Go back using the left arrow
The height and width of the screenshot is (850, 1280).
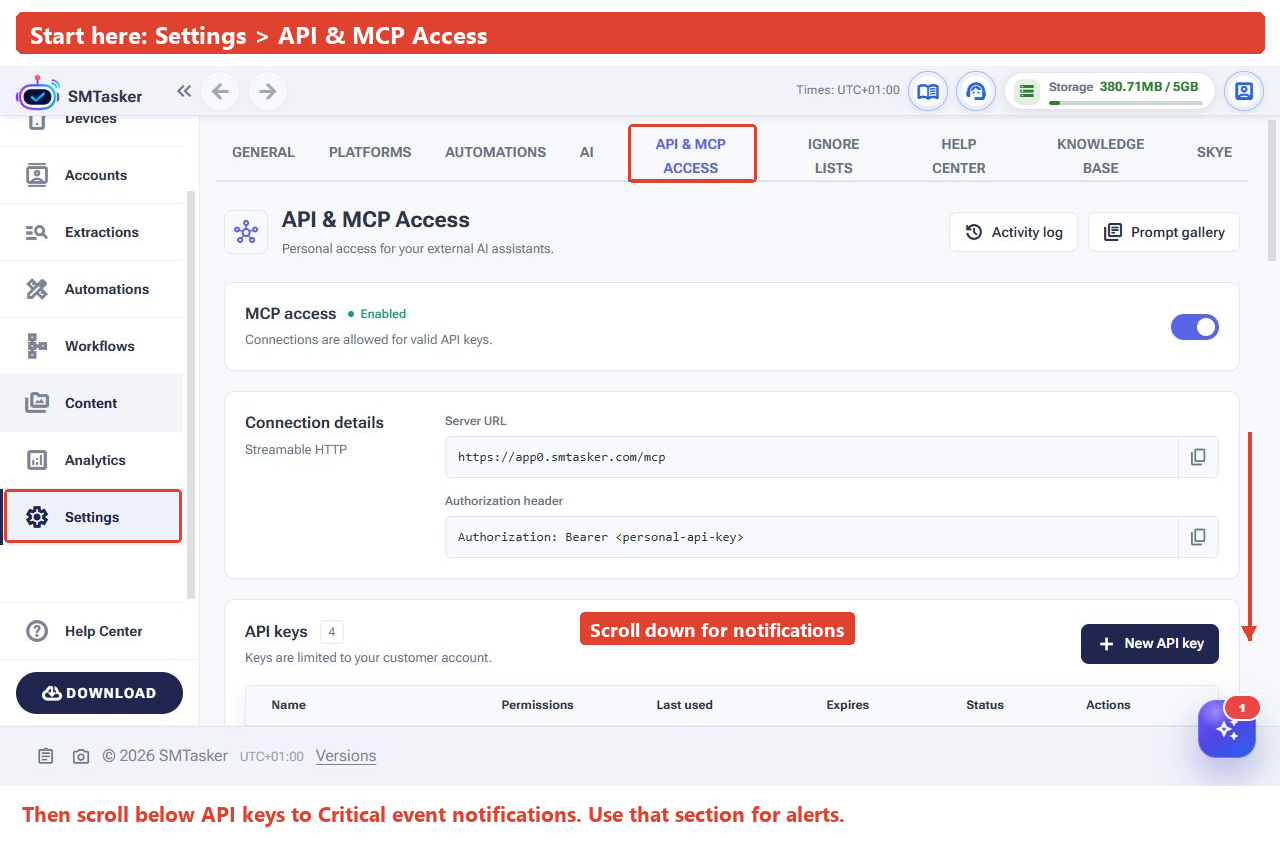pyautogui.click(x=220, y=92)
